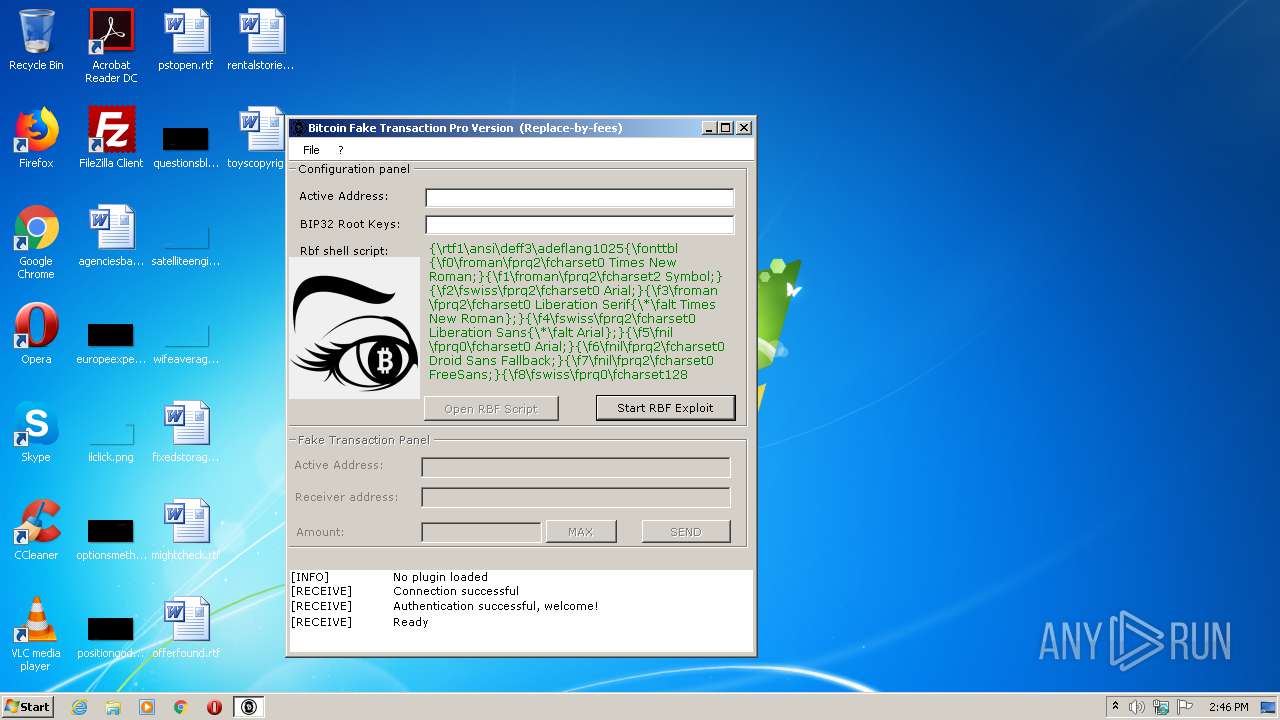Click the MAX button

(581, 532)
